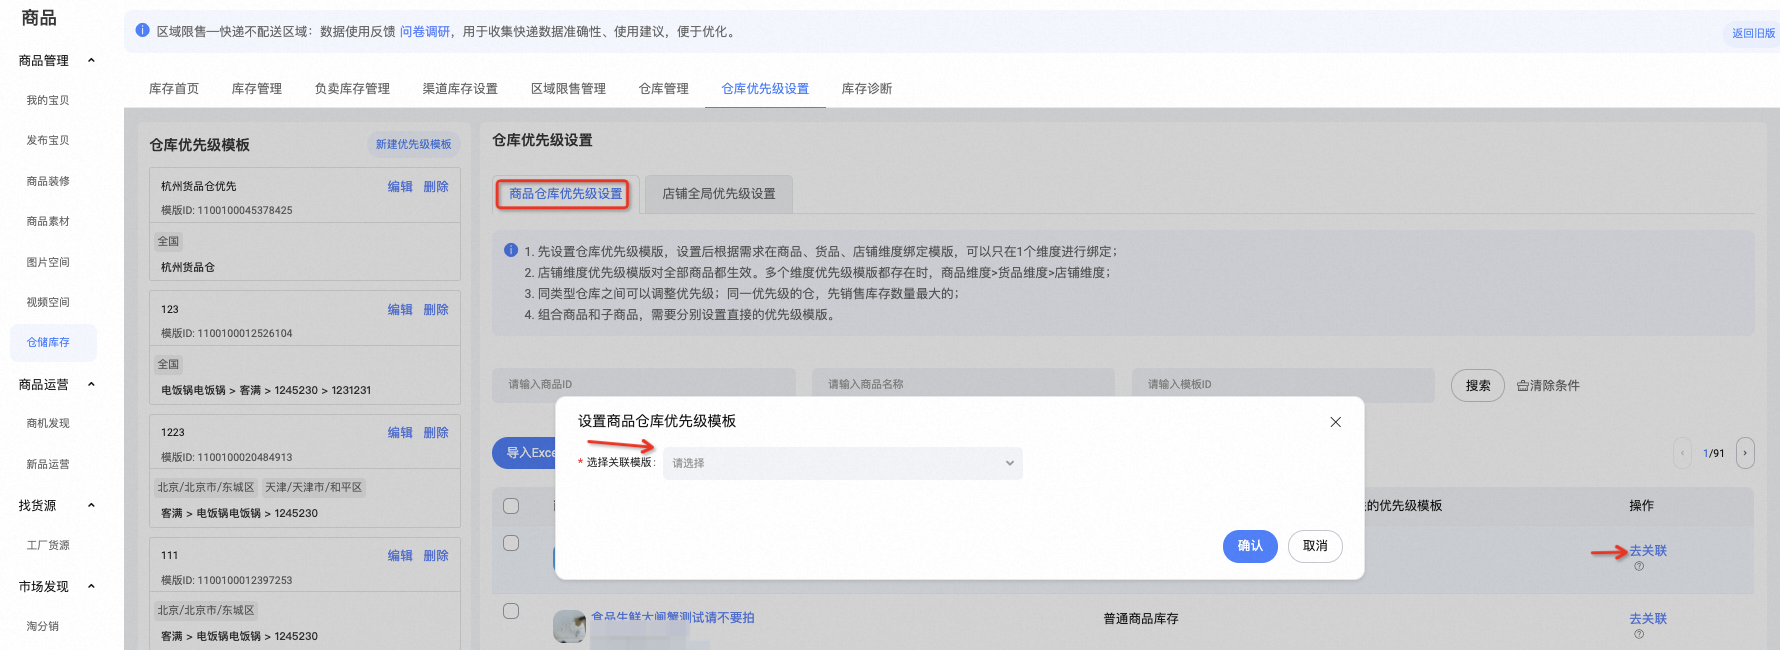
Task: Click the info icon in top banner
Action: click(x=143, y=31)
